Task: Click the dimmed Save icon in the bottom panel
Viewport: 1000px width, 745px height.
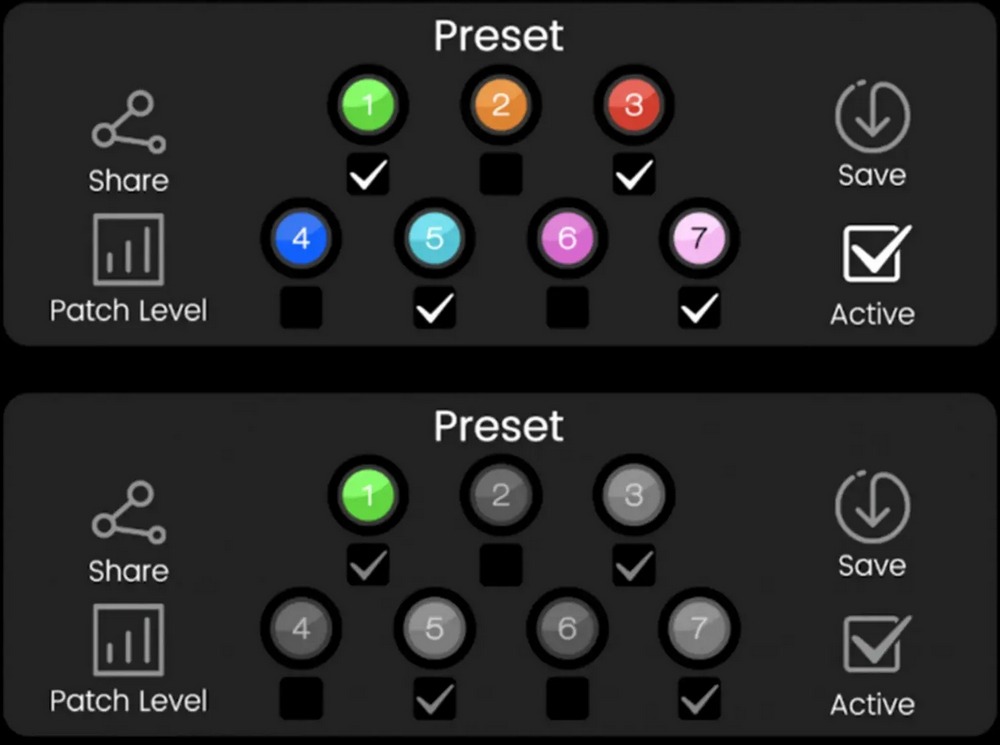Action: 872,506
